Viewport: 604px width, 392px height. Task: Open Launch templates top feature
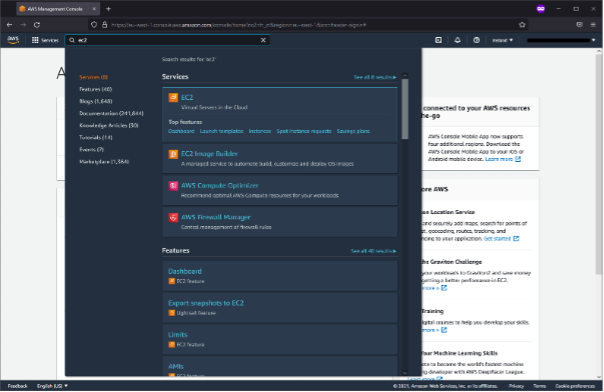[x=221, y=131]
